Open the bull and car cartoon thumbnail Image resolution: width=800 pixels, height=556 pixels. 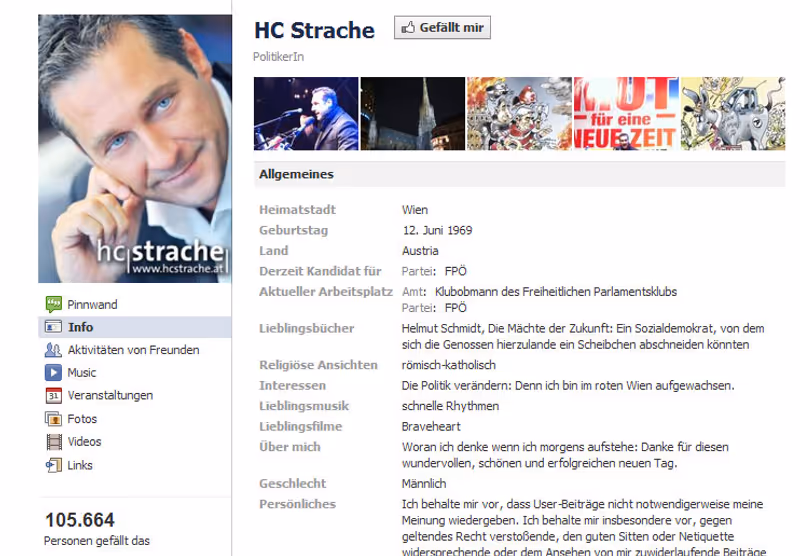[x=733, y=114]
